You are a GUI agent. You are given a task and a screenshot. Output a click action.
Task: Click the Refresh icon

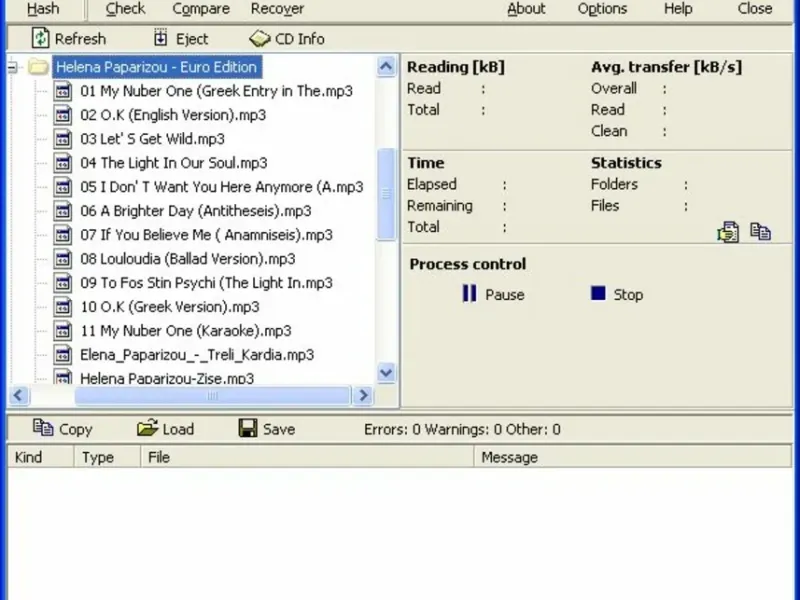point(40,38)
